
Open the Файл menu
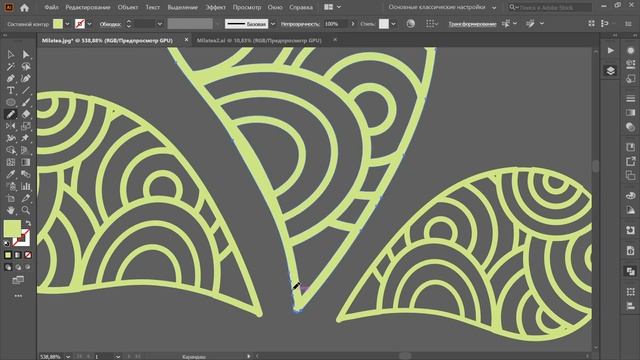(x=51, y=7)
